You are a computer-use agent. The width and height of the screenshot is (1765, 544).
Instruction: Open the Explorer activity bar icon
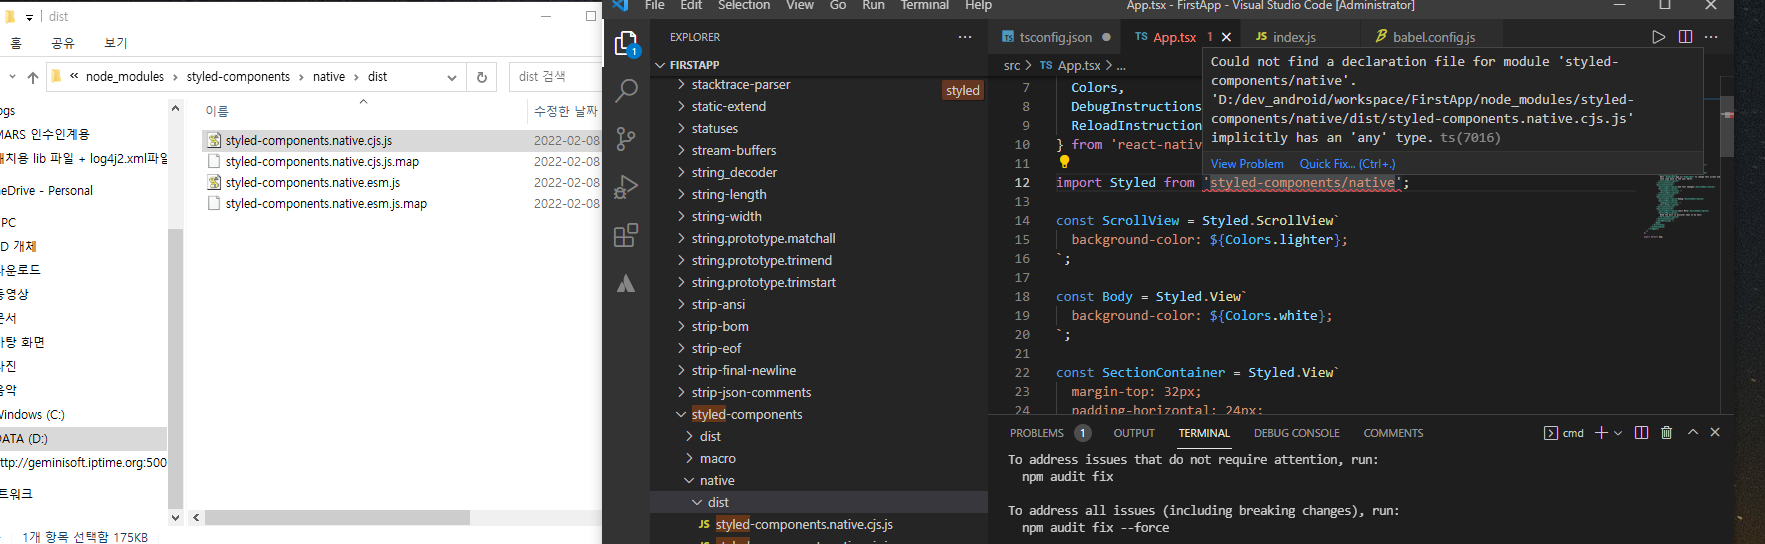click(626, 43)
